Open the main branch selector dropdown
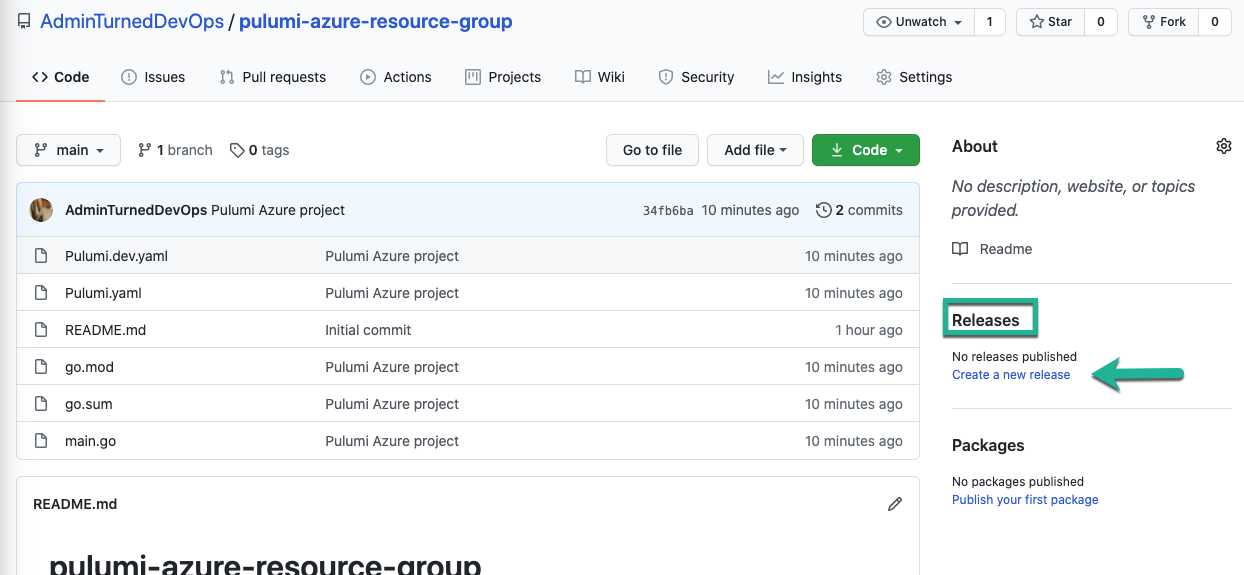The height and width of the screenshot is (575, 1244). click(x=68, y=150)
